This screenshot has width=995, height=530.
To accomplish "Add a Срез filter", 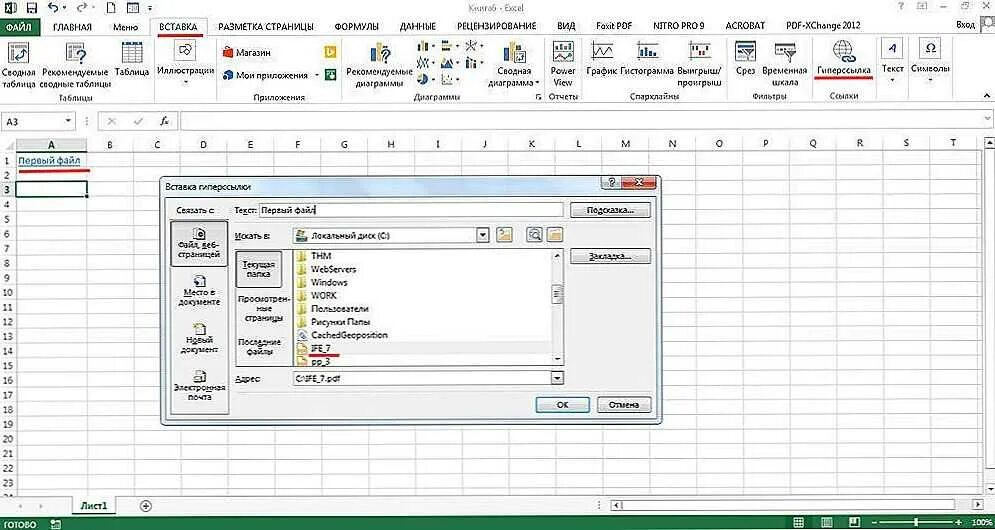I will point(745,60).
